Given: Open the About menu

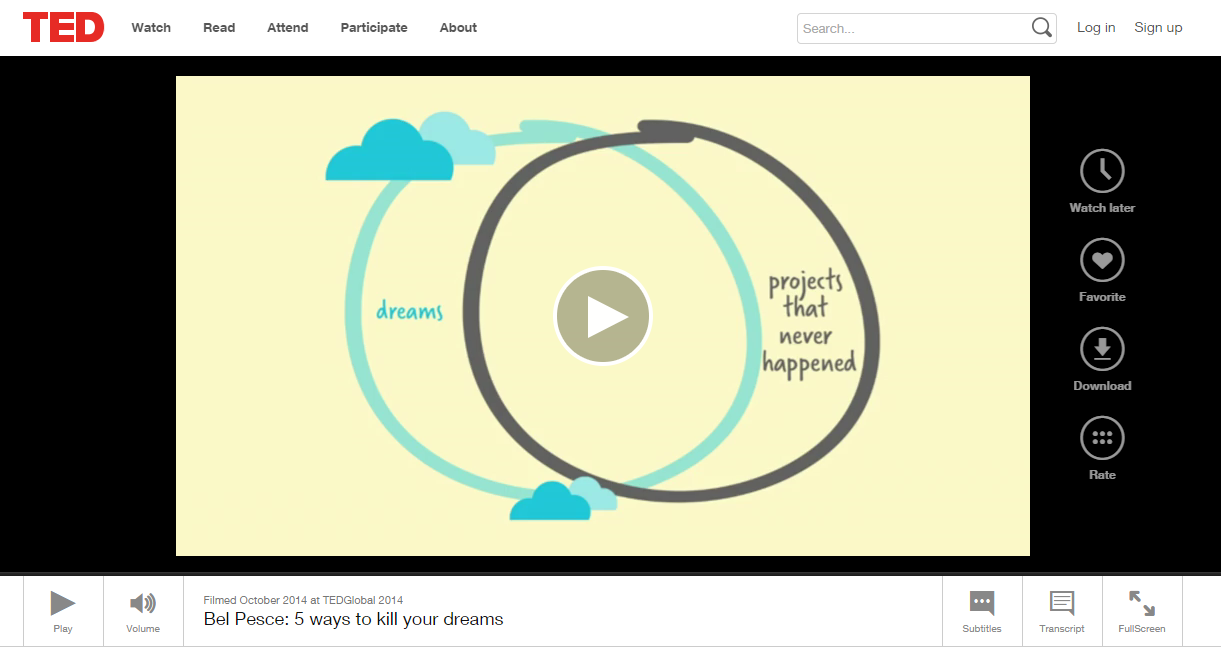Looking at the screenshot, I should coord(458,28).
